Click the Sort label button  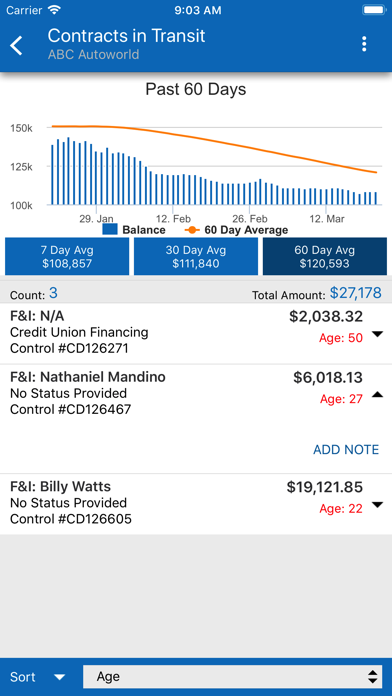coord(23,677)
